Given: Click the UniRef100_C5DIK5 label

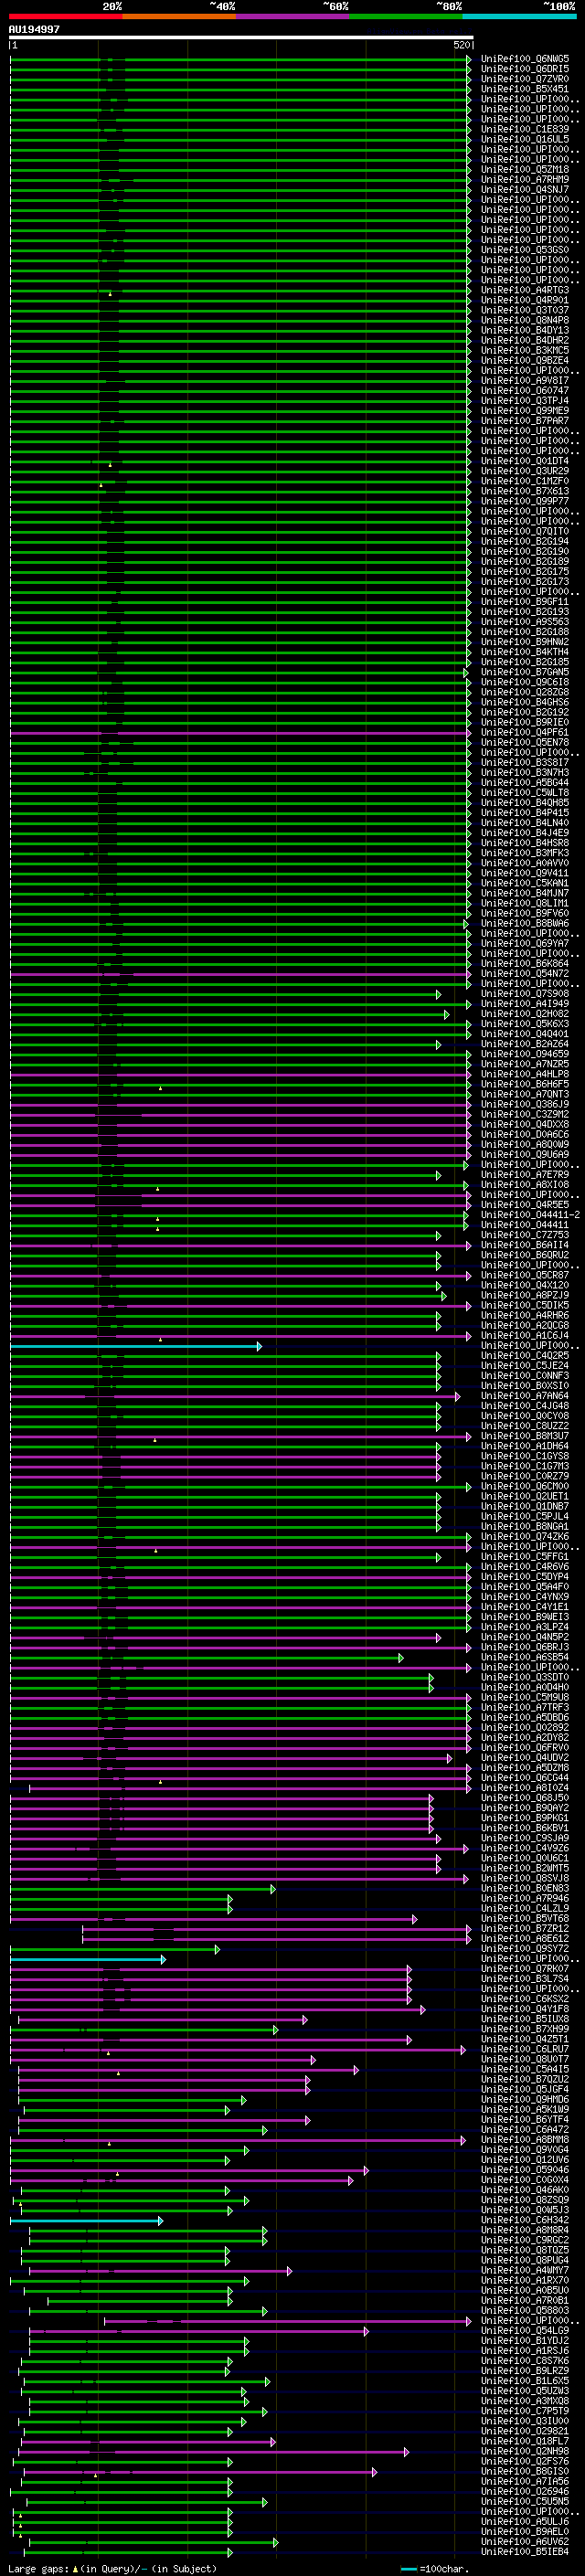Looking at the screenshot, I should pos(525,1305).
